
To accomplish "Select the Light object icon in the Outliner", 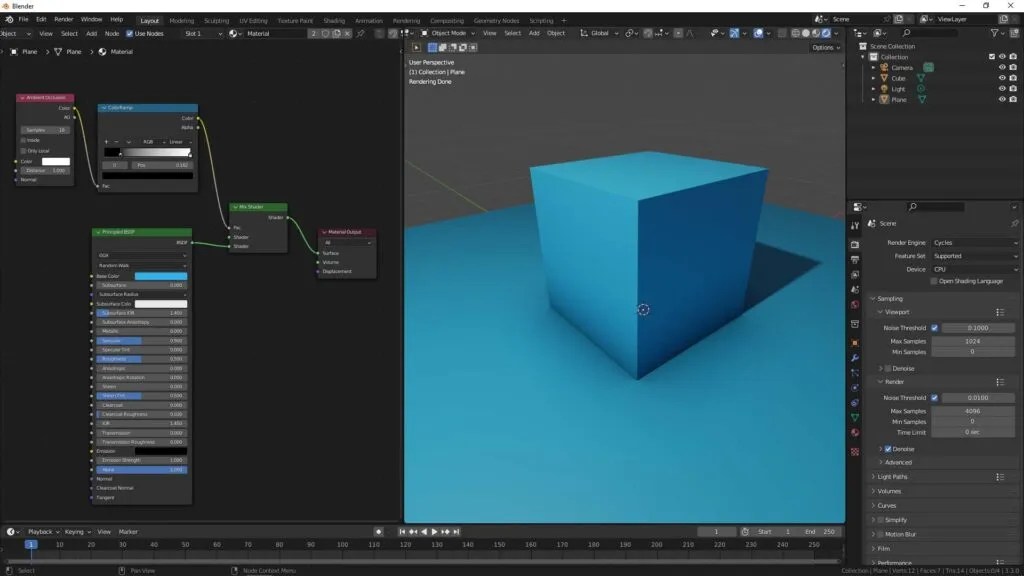I will tap(884, 89).
